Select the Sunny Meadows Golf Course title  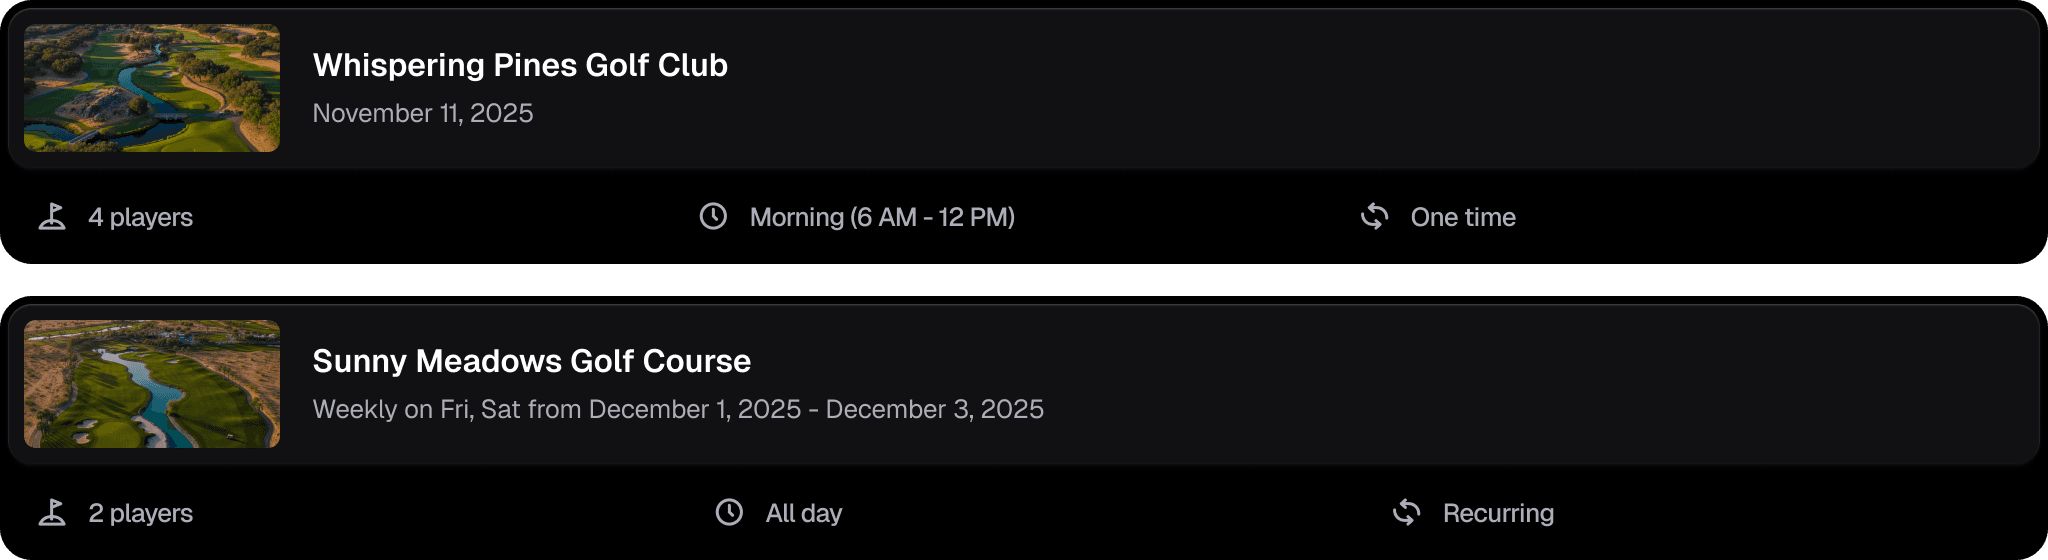coord(531,361)
